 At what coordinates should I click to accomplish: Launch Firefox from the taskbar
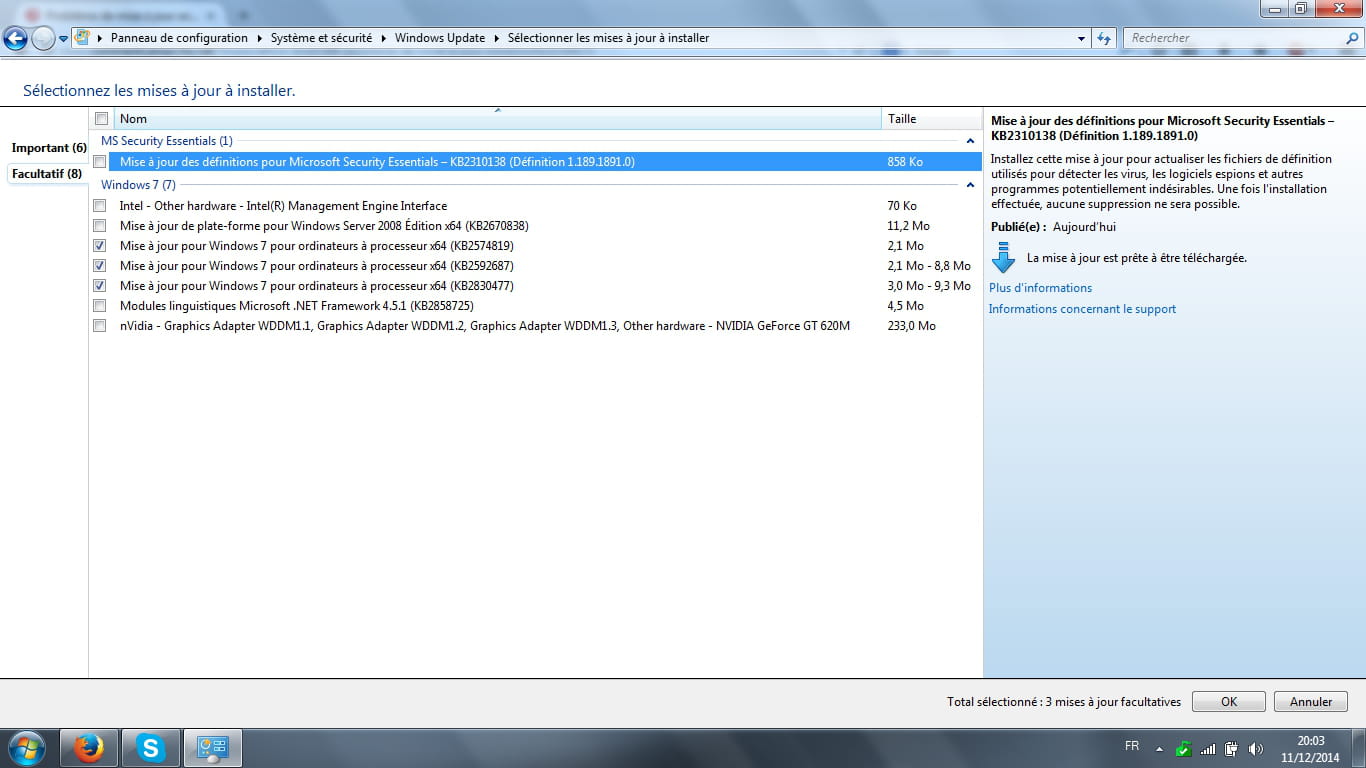pos(89,748)
